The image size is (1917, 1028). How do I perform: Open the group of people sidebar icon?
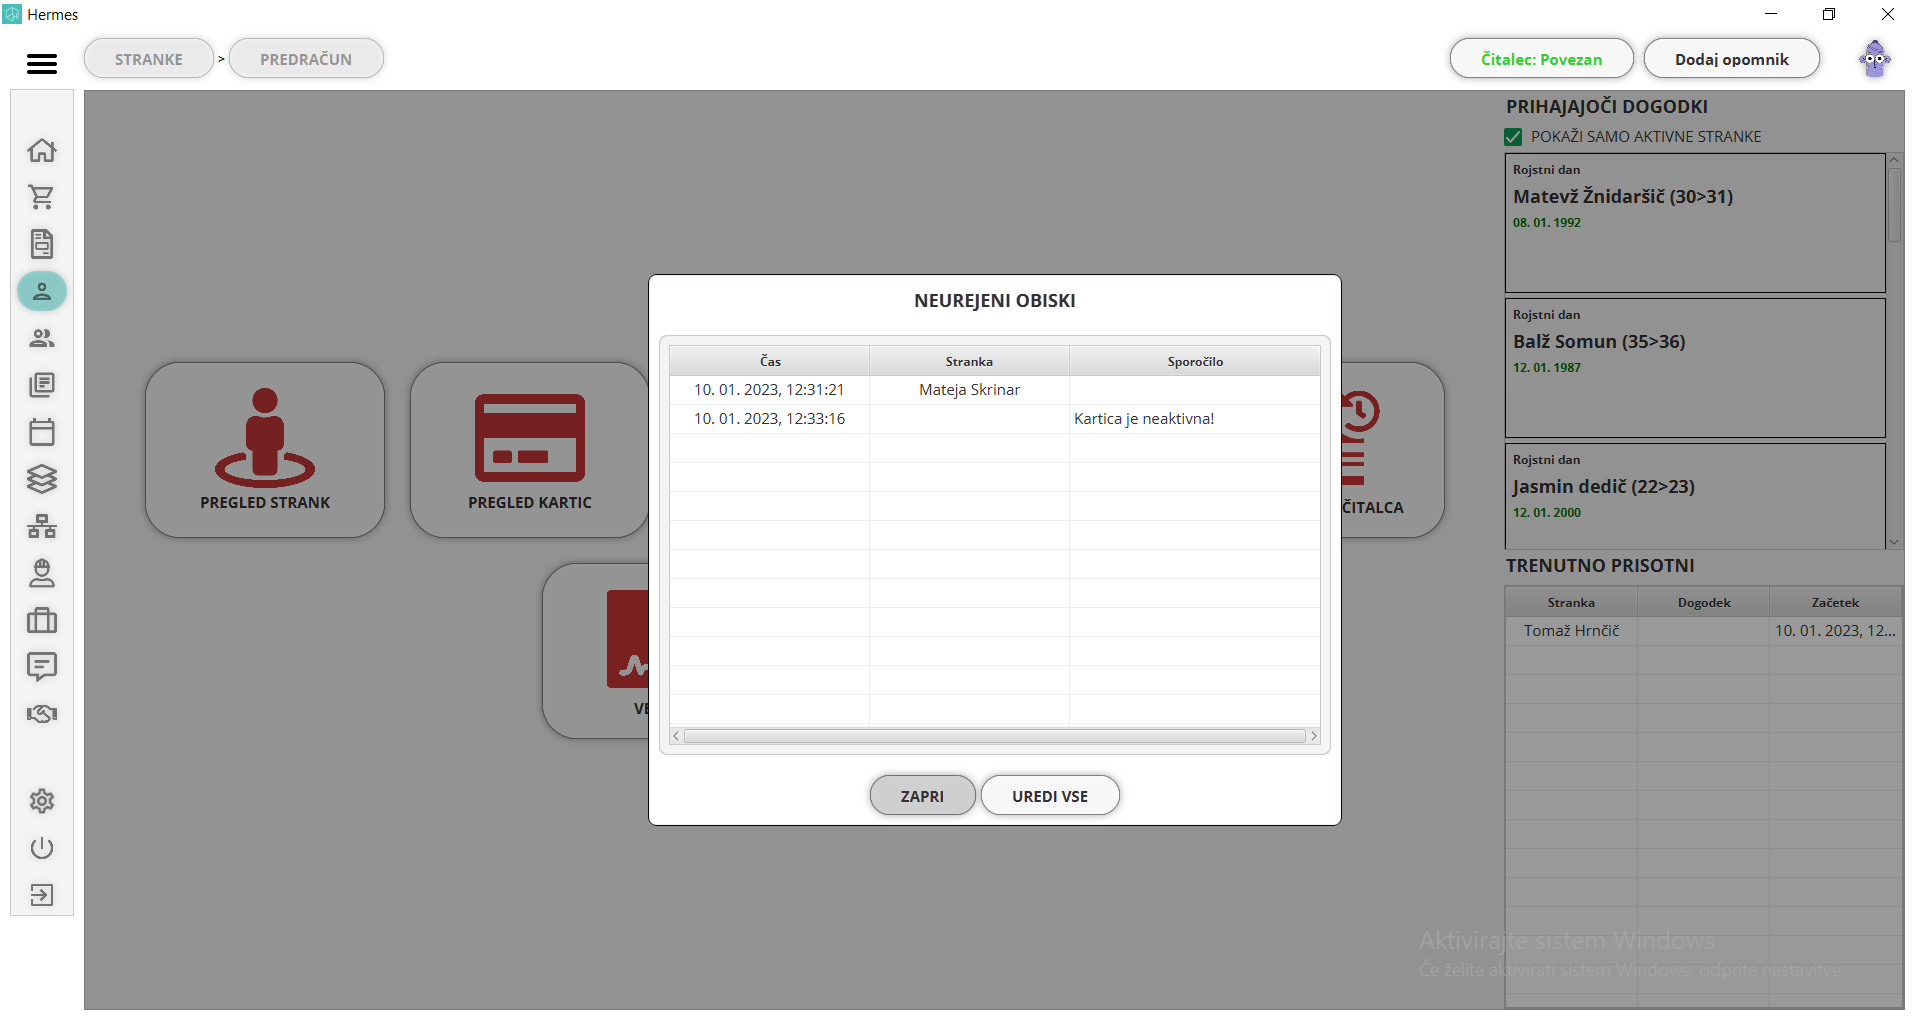coord(42,338)
